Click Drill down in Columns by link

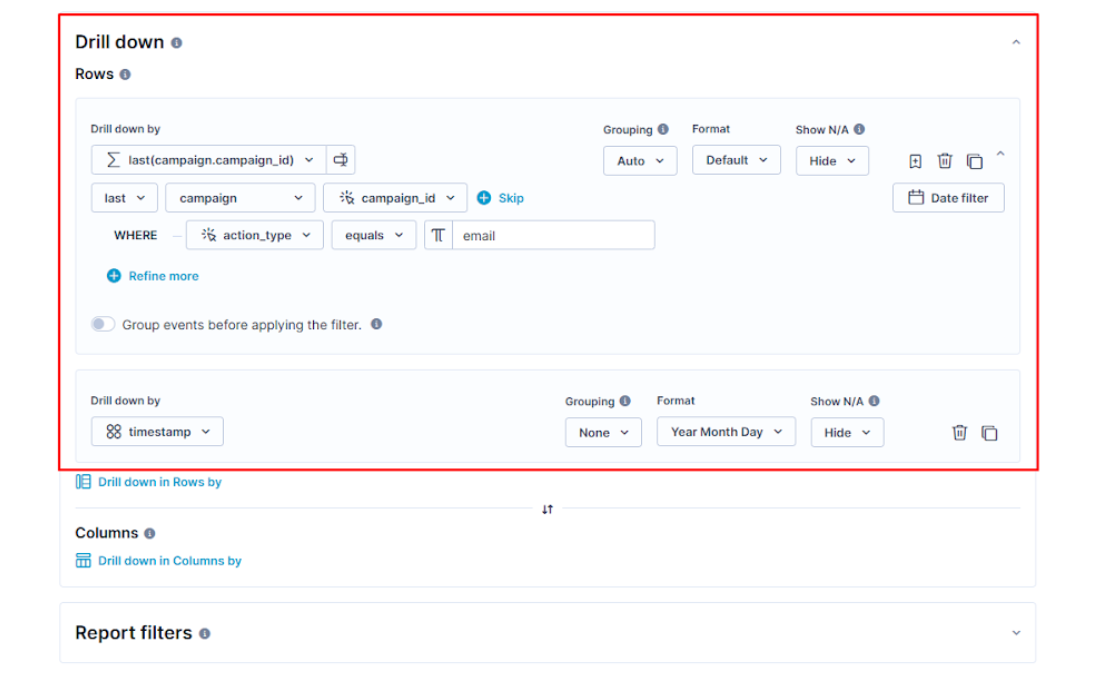coord(168,561)
